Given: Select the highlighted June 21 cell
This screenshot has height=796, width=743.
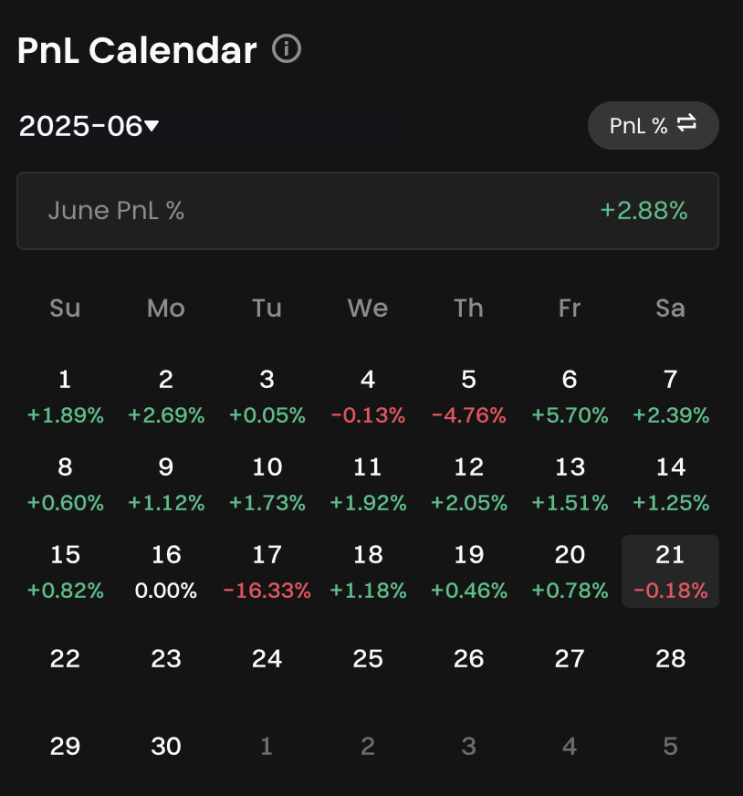Looking at the screenshot, I should (670, 571).
